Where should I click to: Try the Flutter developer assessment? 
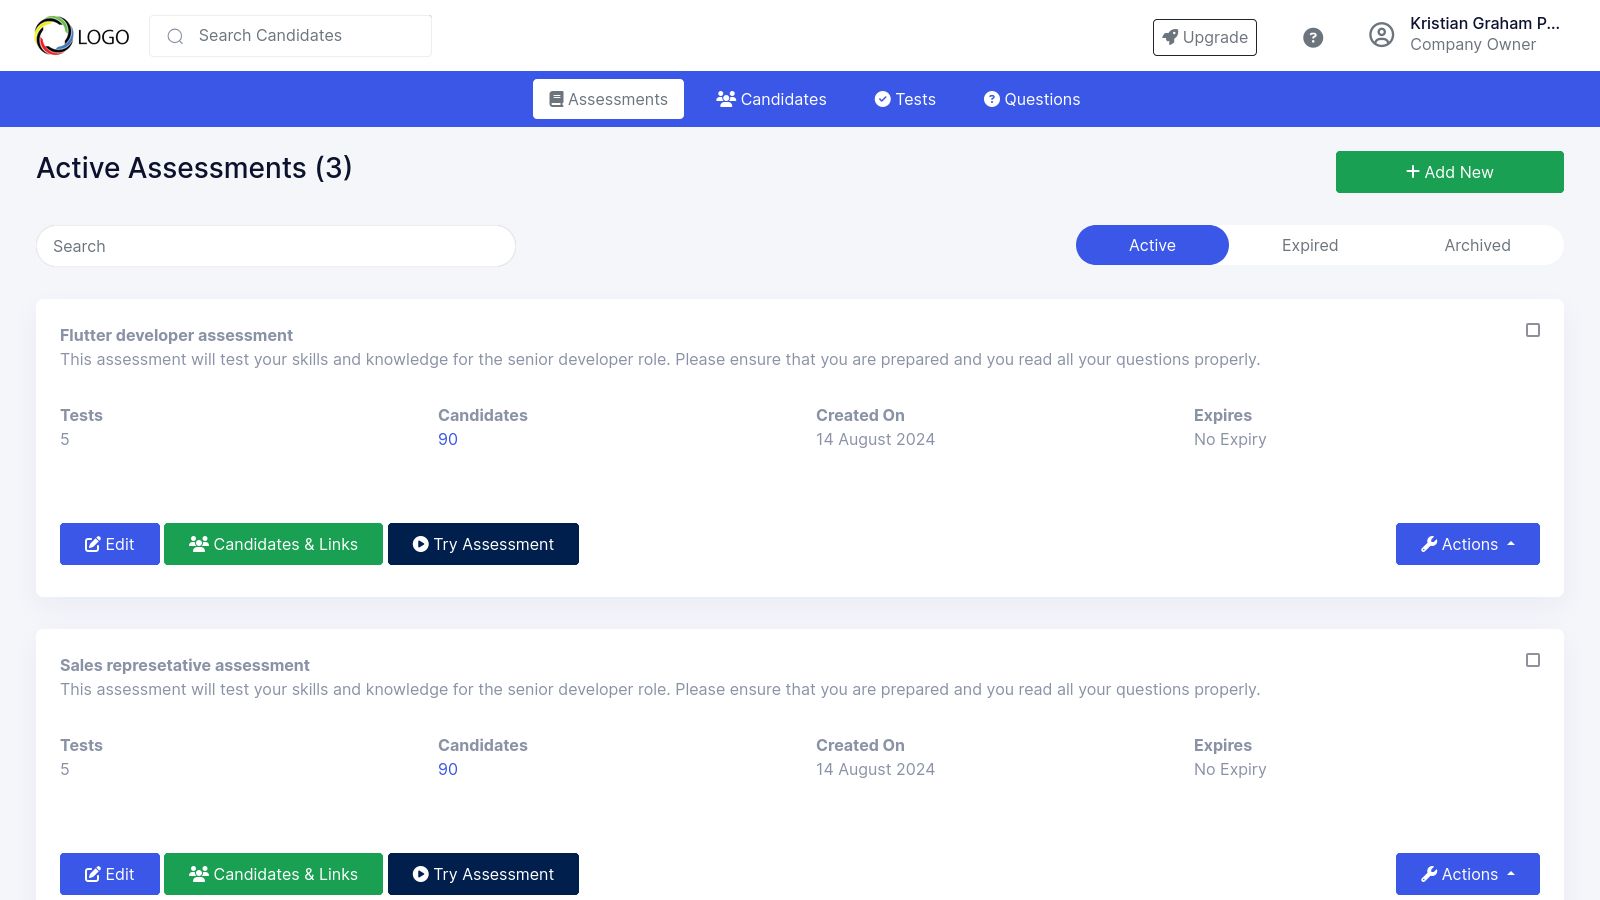click(483, 544)
